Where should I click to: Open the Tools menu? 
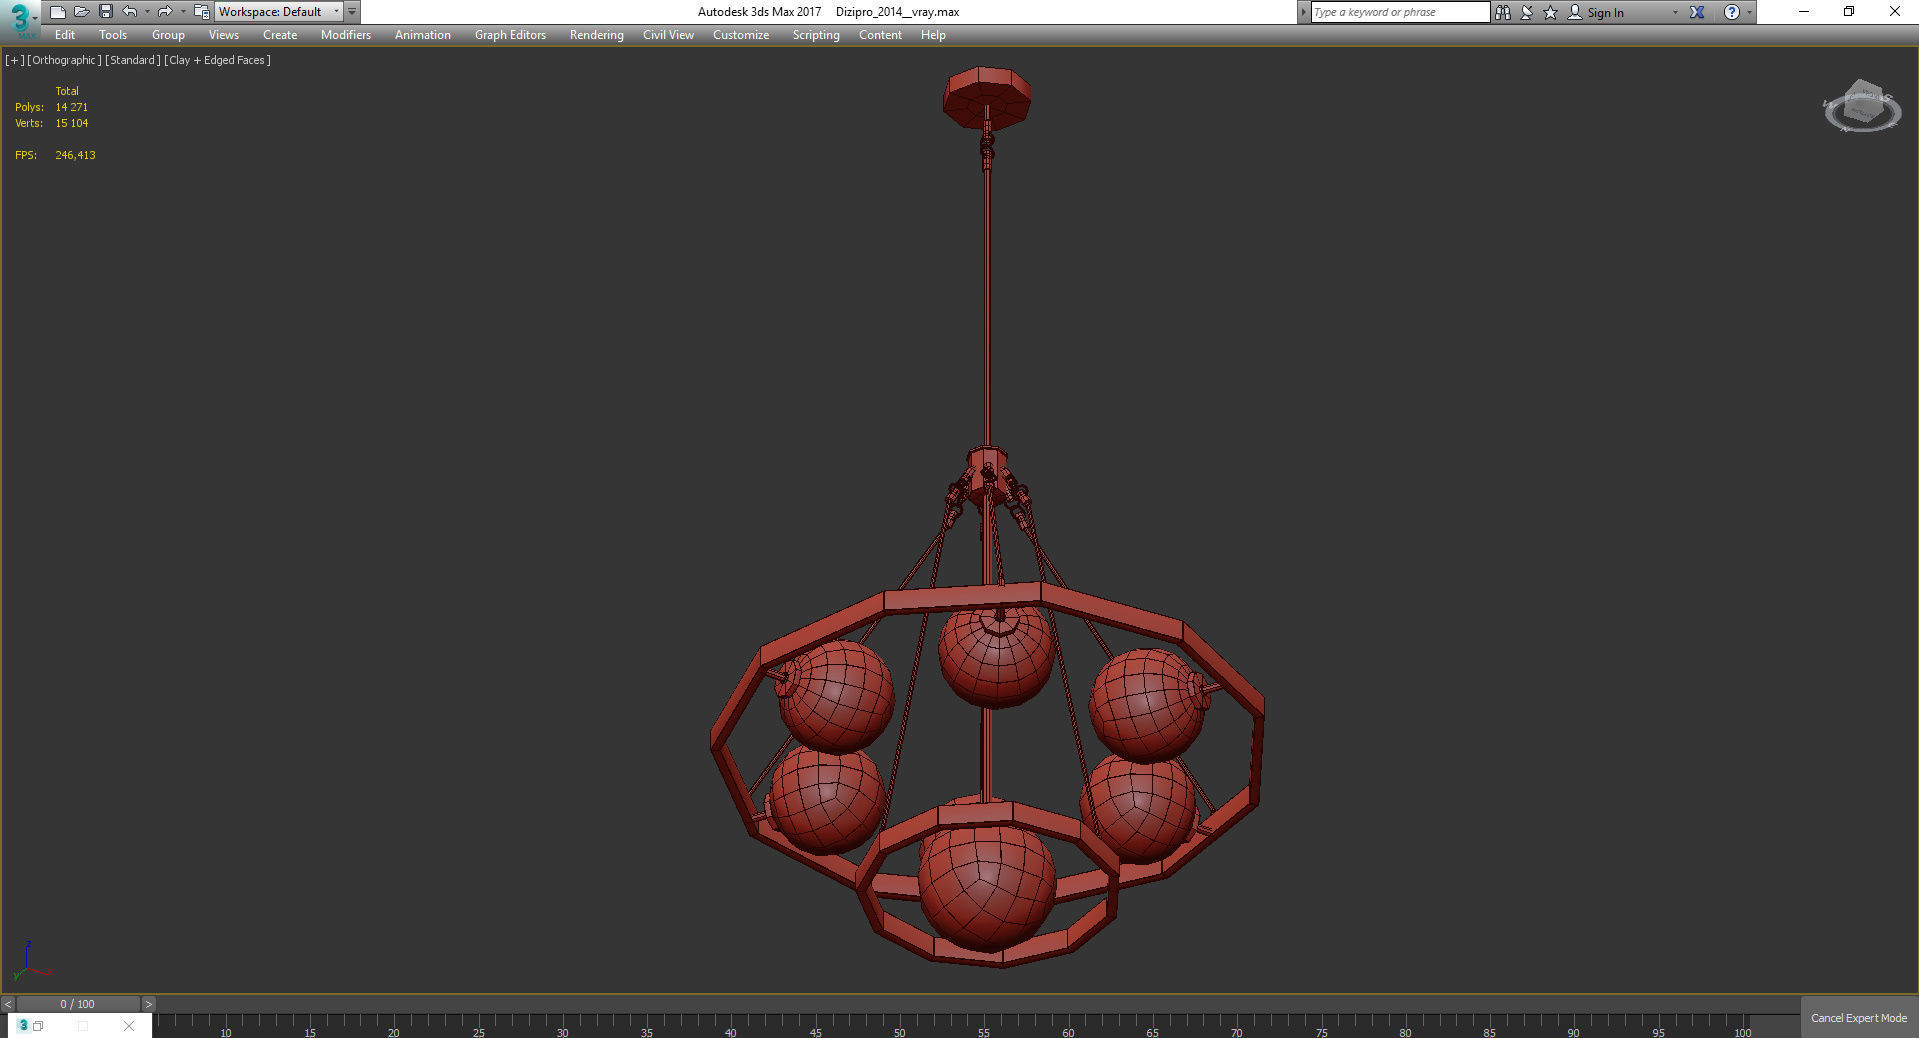pyautogui.click(x=113, y=35)
